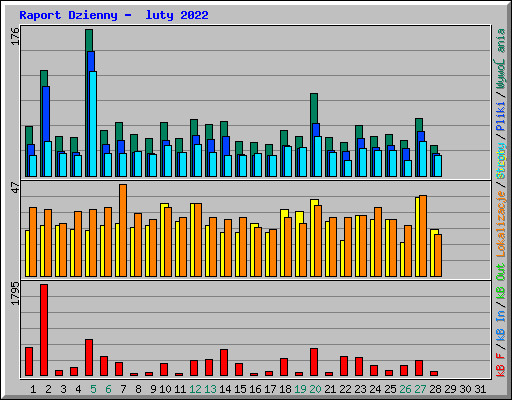Select day label '14' on the x-axis

point(225,389)
